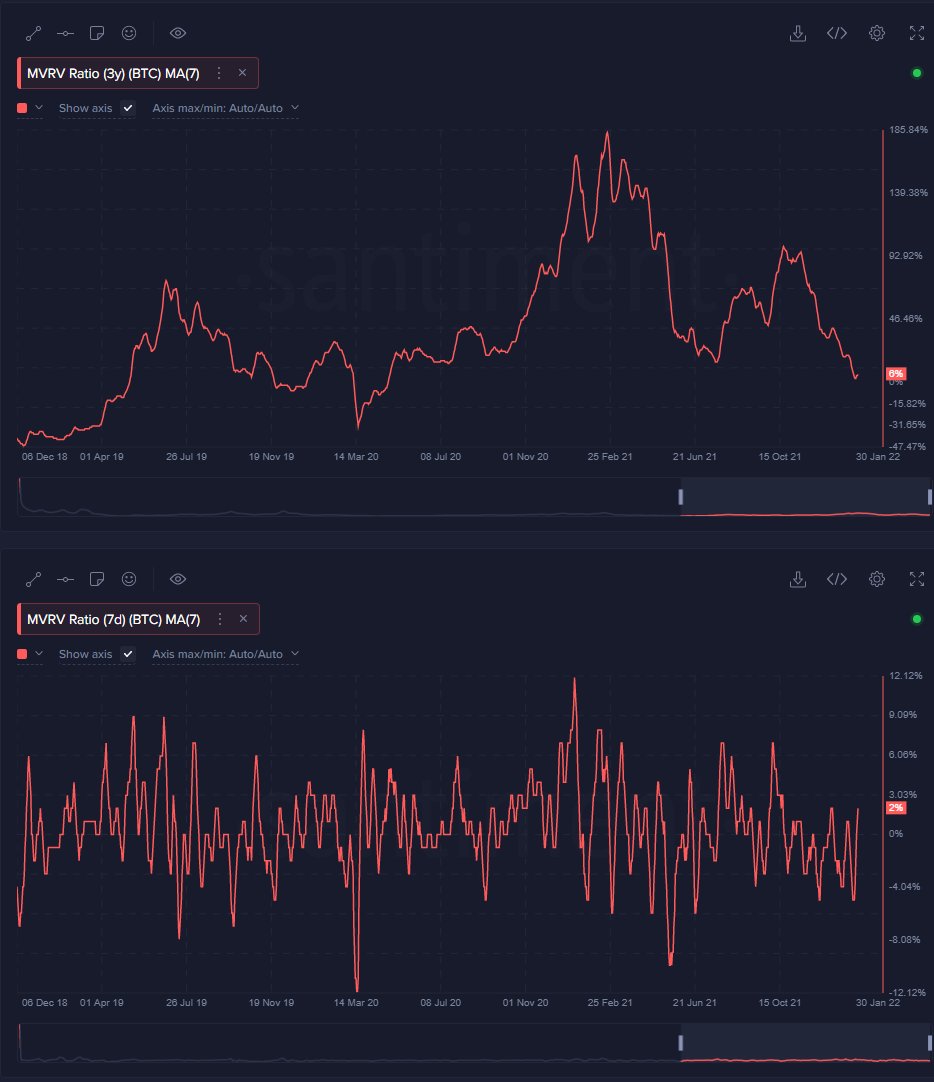934x1082 pixels.
Task: Remove MVRV Ratio (7d) metric
Action: click(243, 618)
